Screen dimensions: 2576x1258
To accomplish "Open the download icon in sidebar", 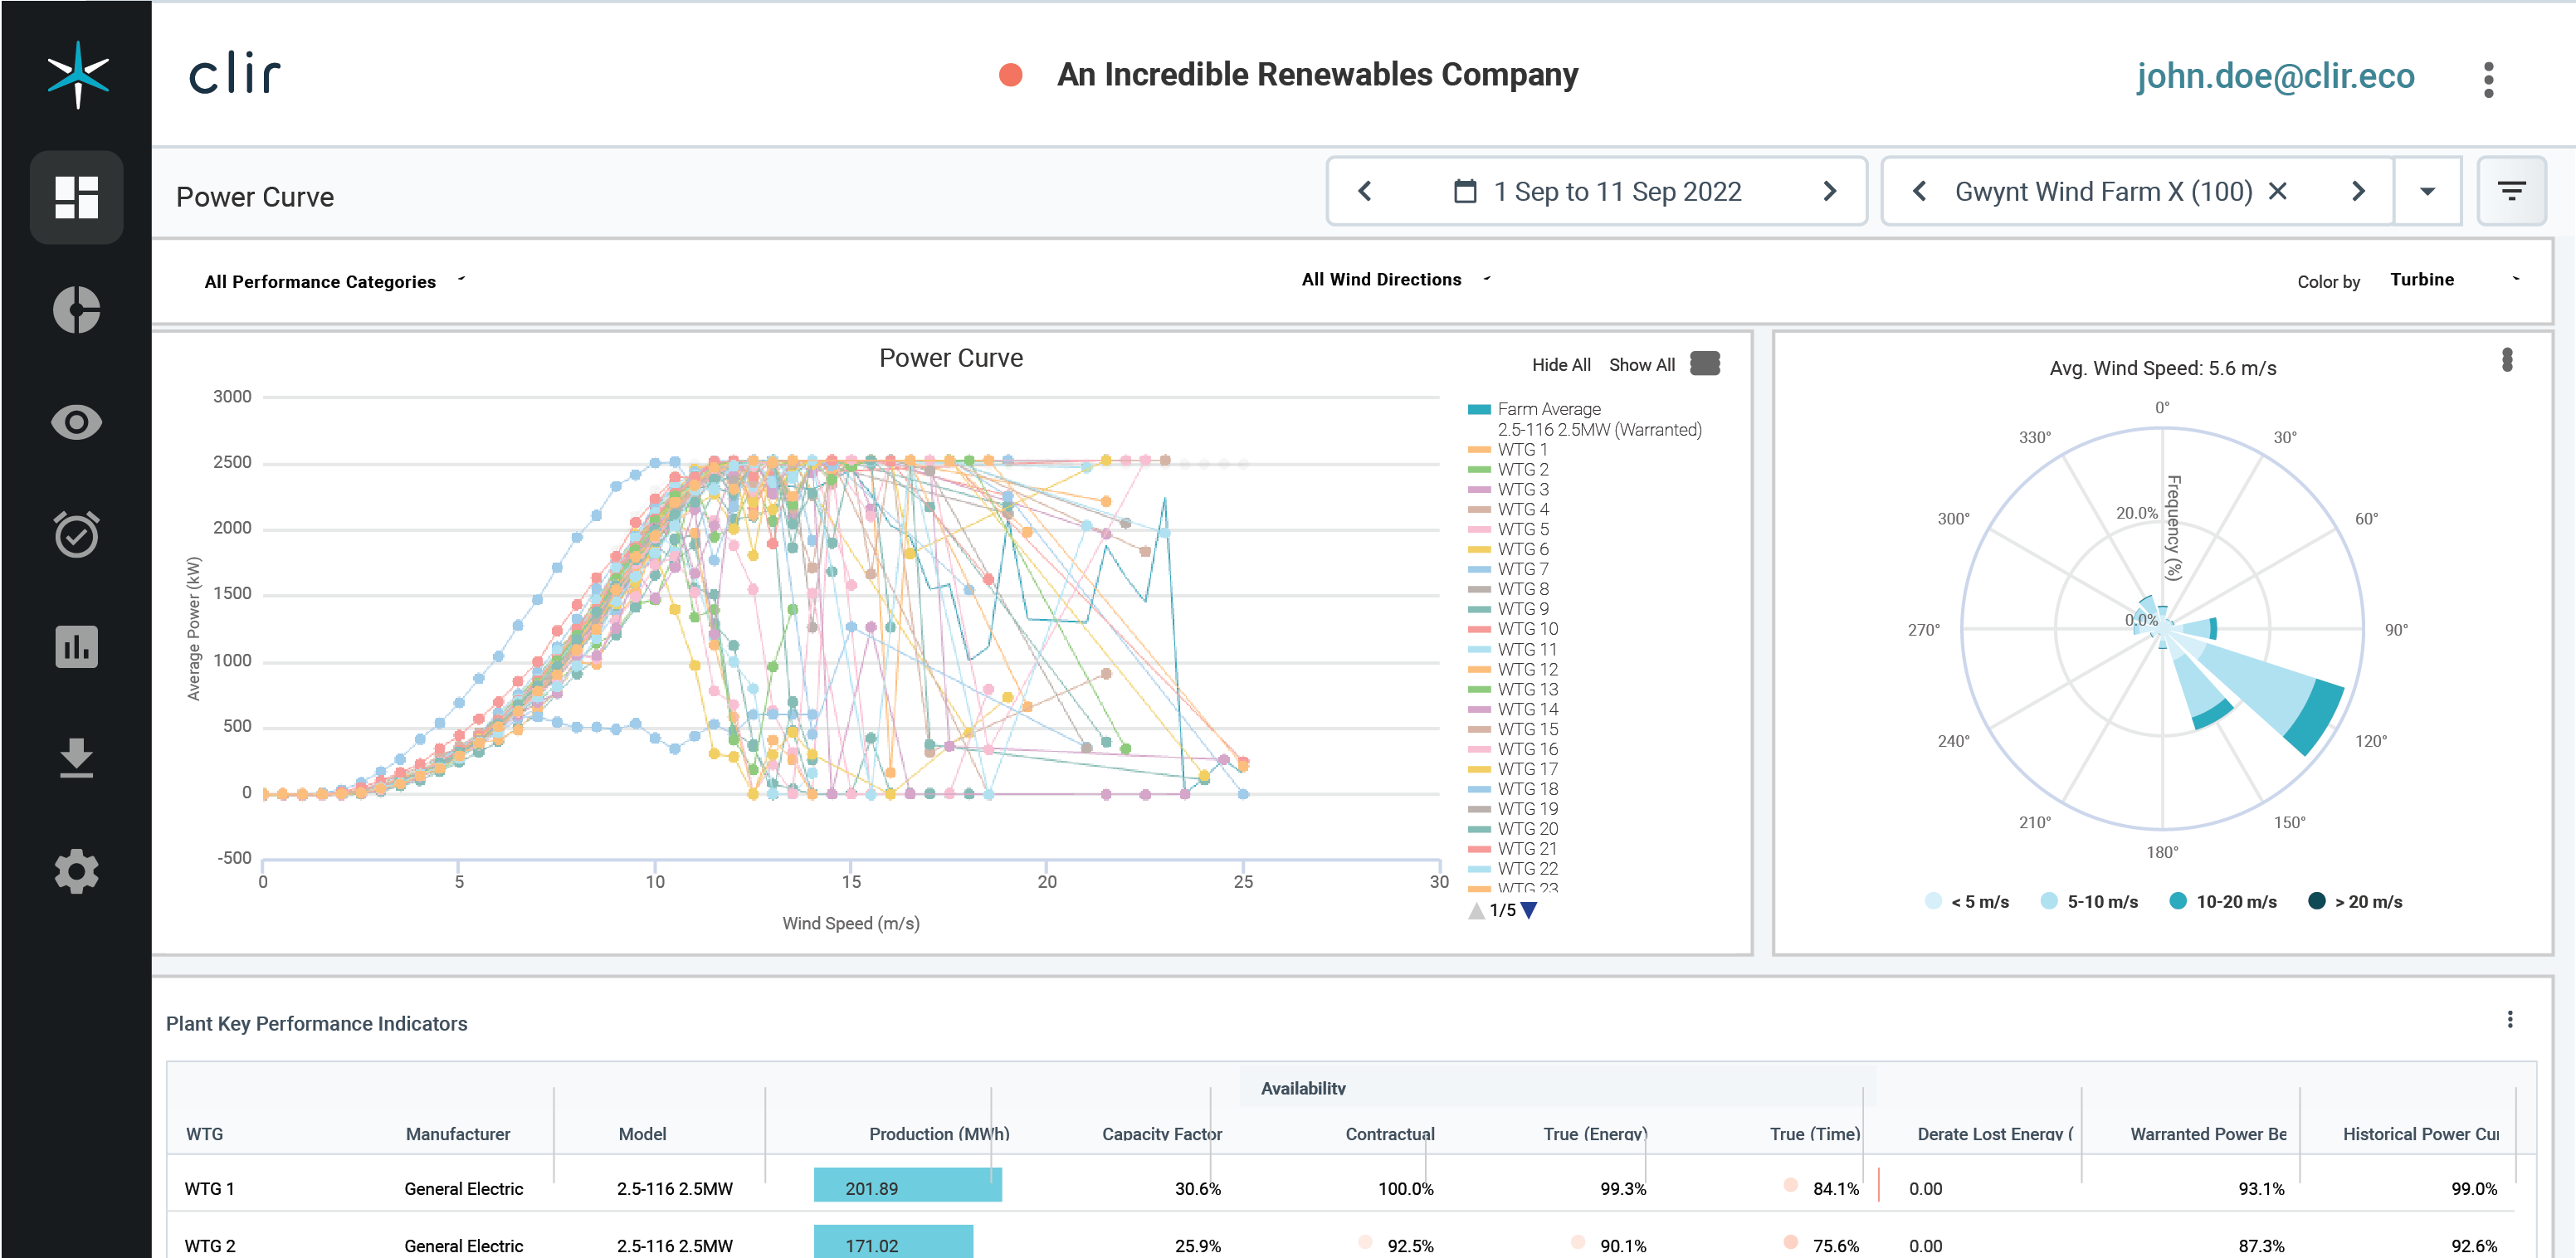I will [x=76, y=758].
